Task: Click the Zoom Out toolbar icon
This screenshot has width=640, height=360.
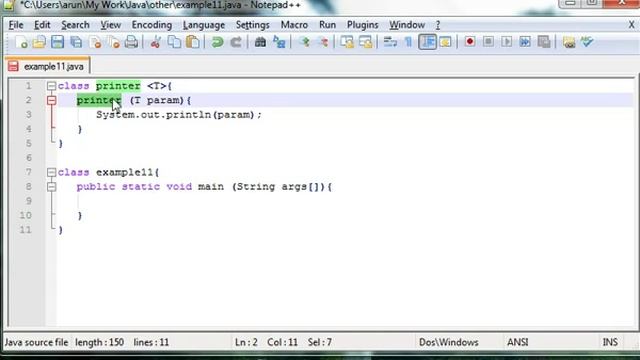Action: click(323, 42)
